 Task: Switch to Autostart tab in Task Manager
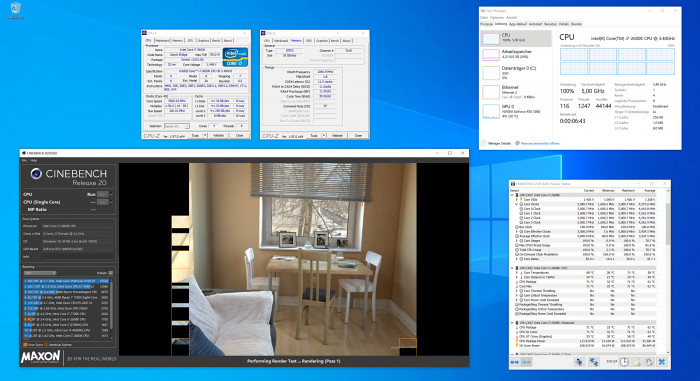pos(535,24)
